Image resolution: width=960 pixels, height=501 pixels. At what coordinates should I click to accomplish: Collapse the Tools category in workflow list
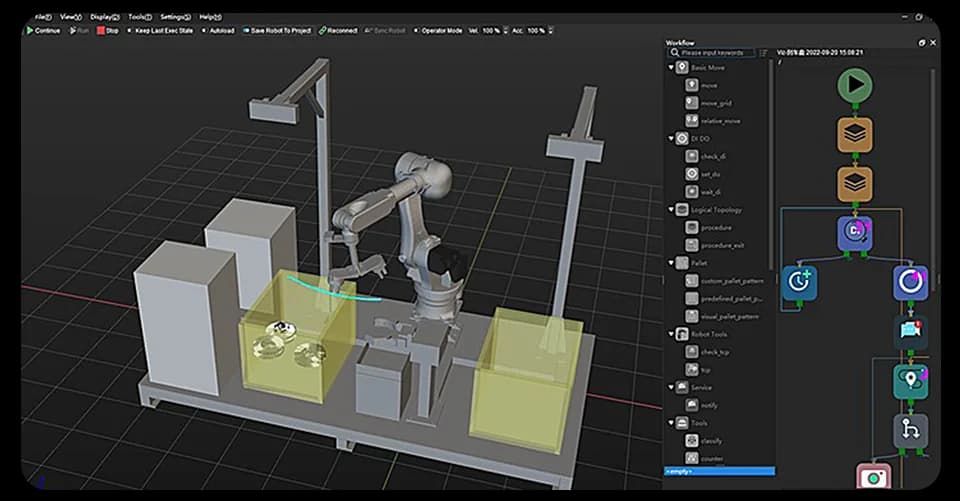671,423
